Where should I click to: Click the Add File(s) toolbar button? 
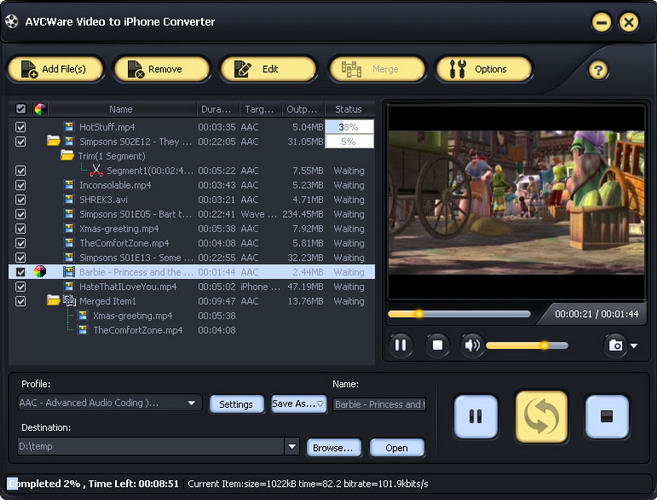click(55, 69)
